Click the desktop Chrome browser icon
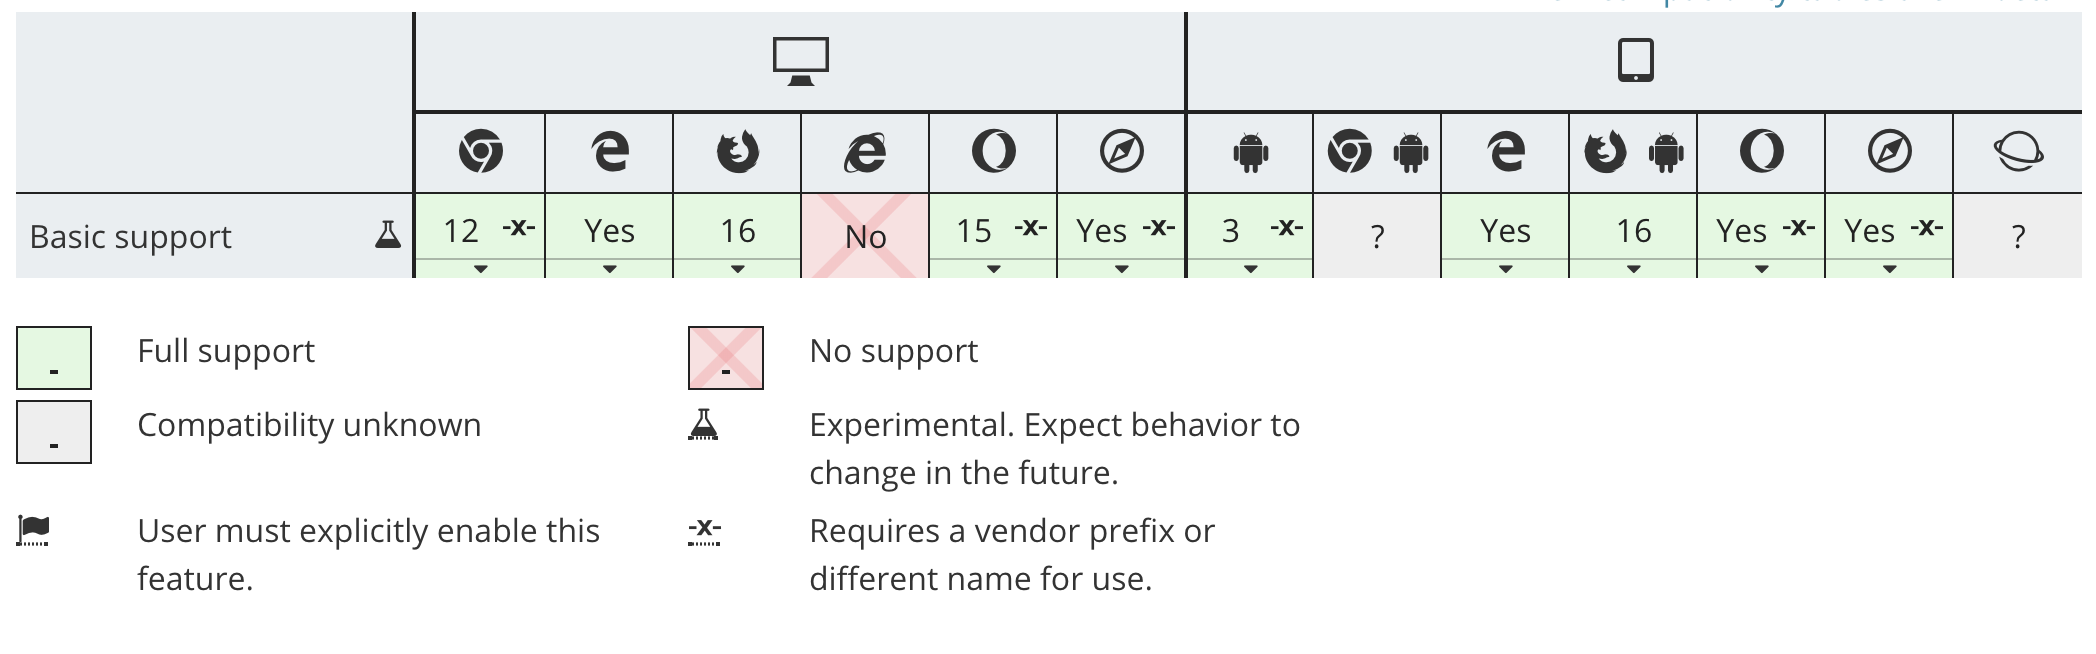 481,152
